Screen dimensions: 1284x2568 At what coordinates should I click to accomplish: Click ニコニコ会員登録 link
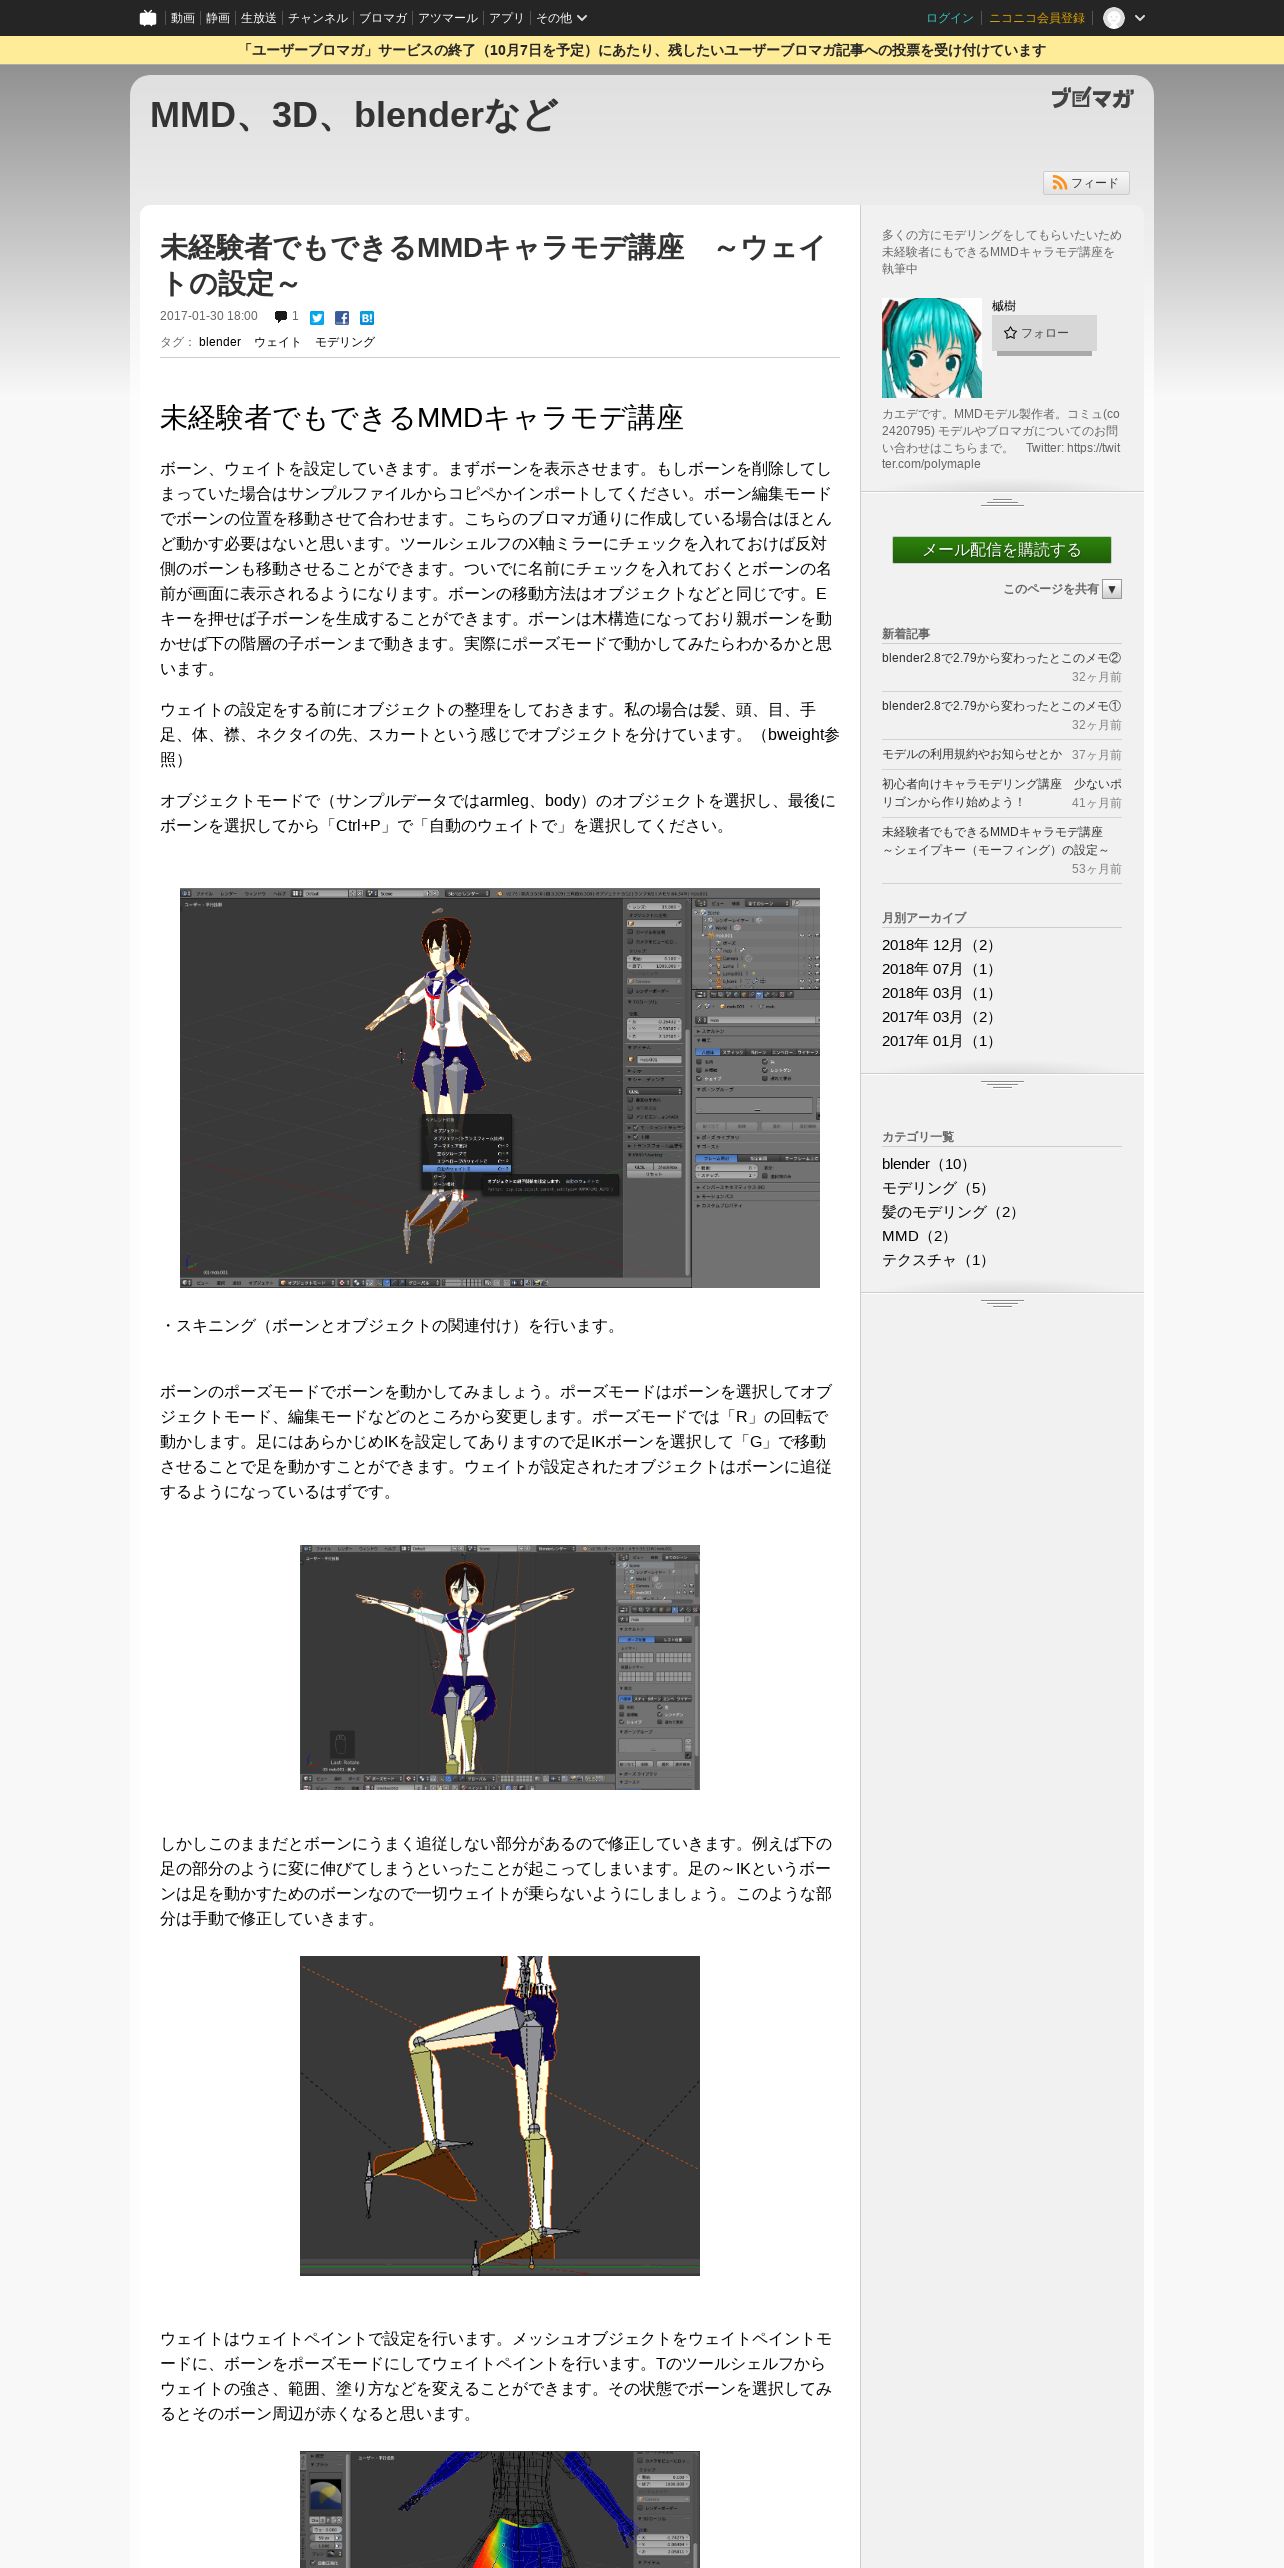point(1036,18)
